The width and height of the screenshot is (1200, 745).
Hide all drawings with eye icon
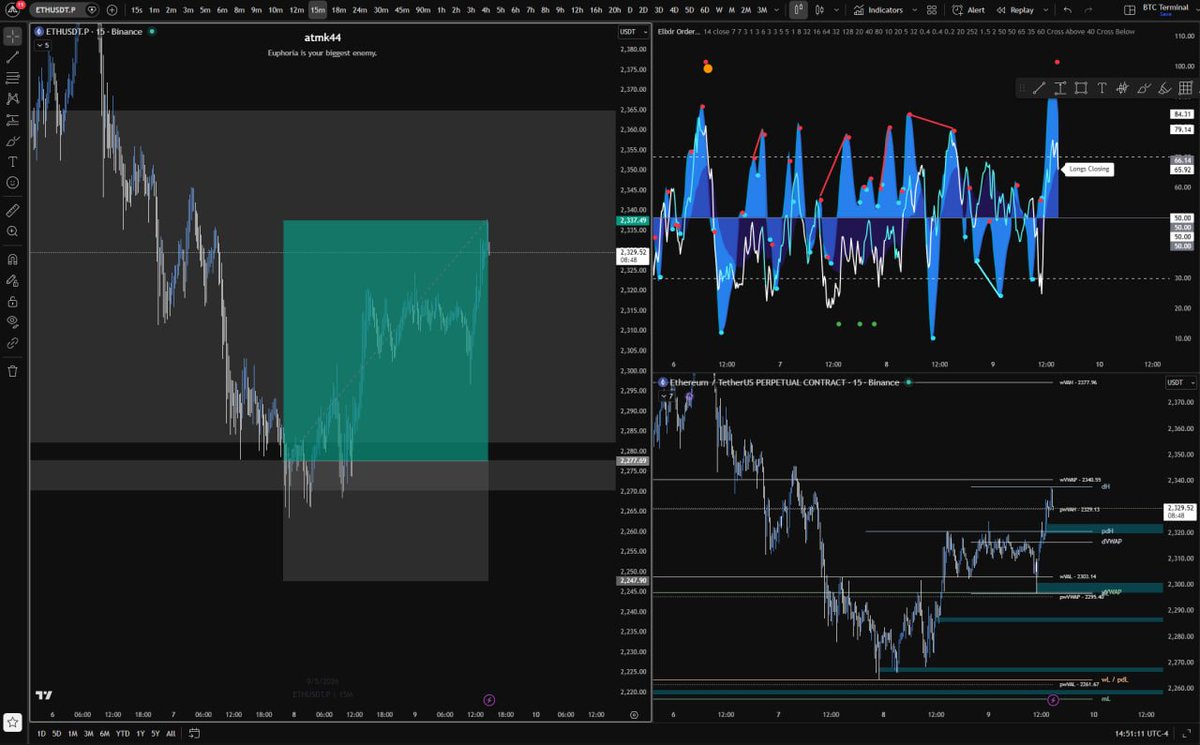[x=12, y=322]
